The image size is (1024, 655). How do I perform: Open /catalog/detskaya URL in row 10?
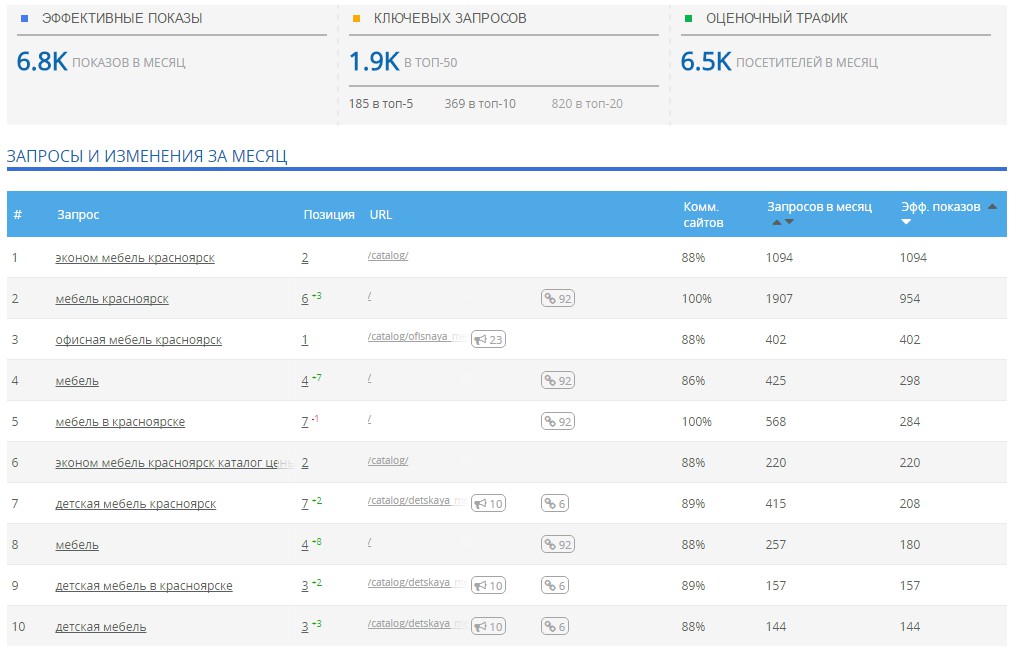[x=417, y=623]
